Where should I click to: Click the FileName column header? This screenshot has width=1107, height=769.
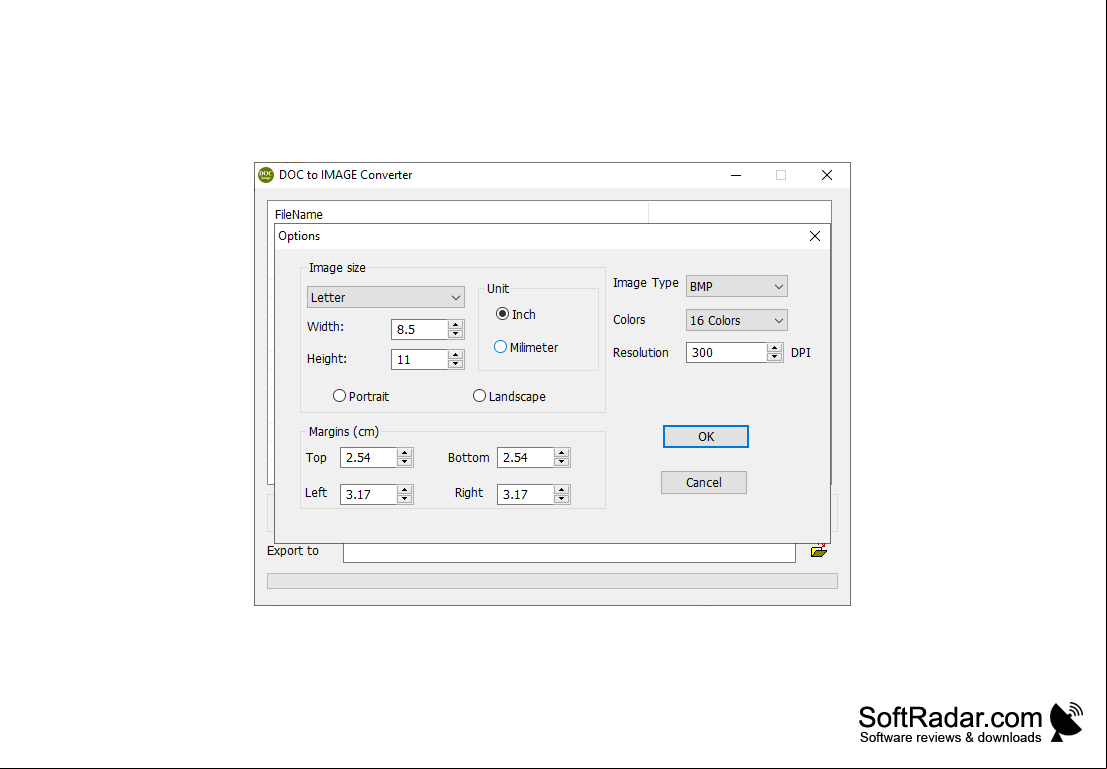tap(457, 214)
